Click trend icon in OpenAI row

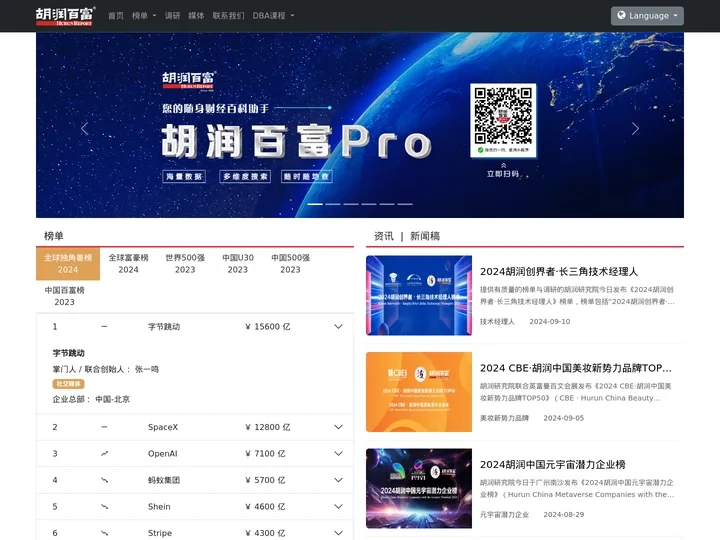[104, 454]
